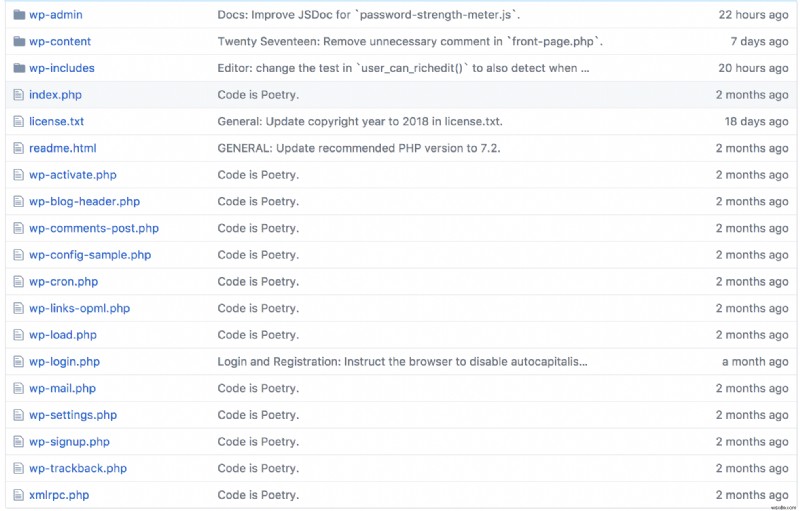Click the file icon beside readme.html
Image resolution: width=800 pixels, height=511 pixels.
tap(18, 148)
